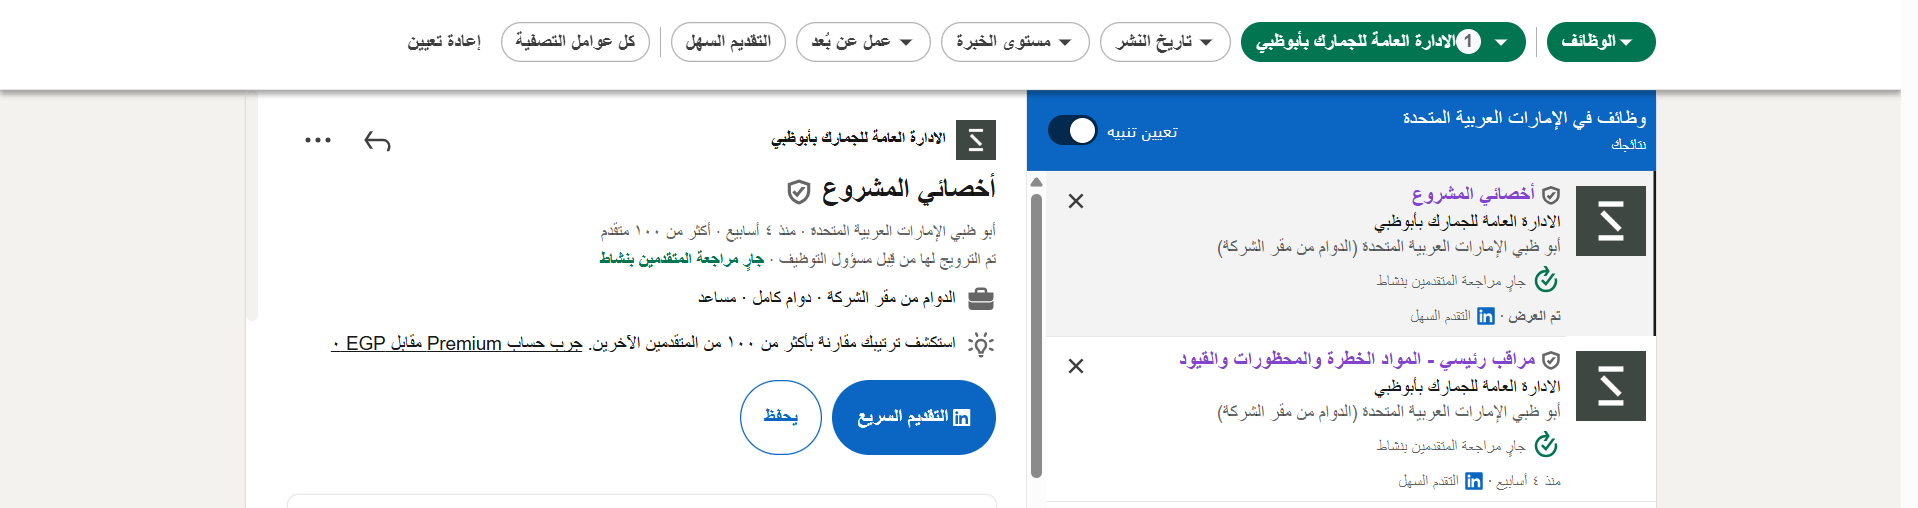Click the وظائف في الإمارات العربية المتحدة heading
1918x508 pixels.
click(x=1524, y=118)
